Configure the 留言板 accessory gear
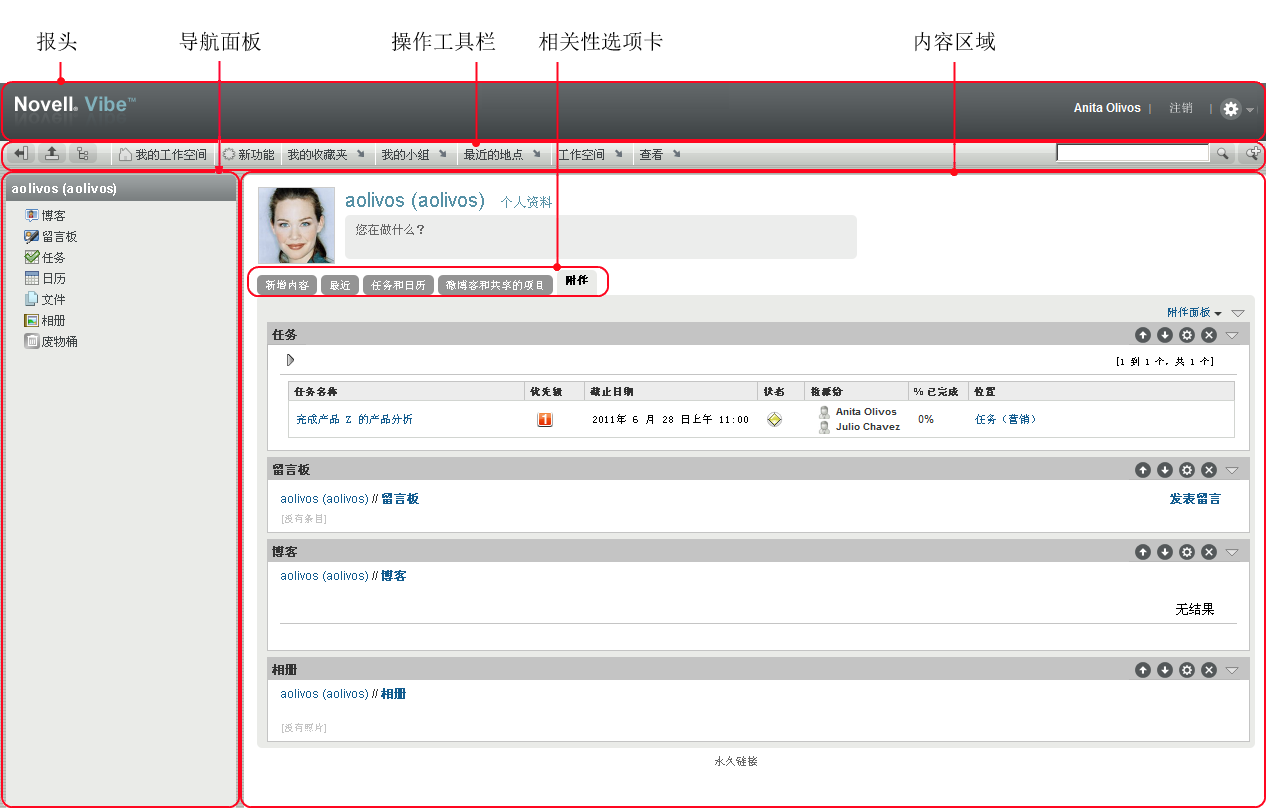The height and width of the screenshot is (808, 1266). click(x=1187, y=470)
